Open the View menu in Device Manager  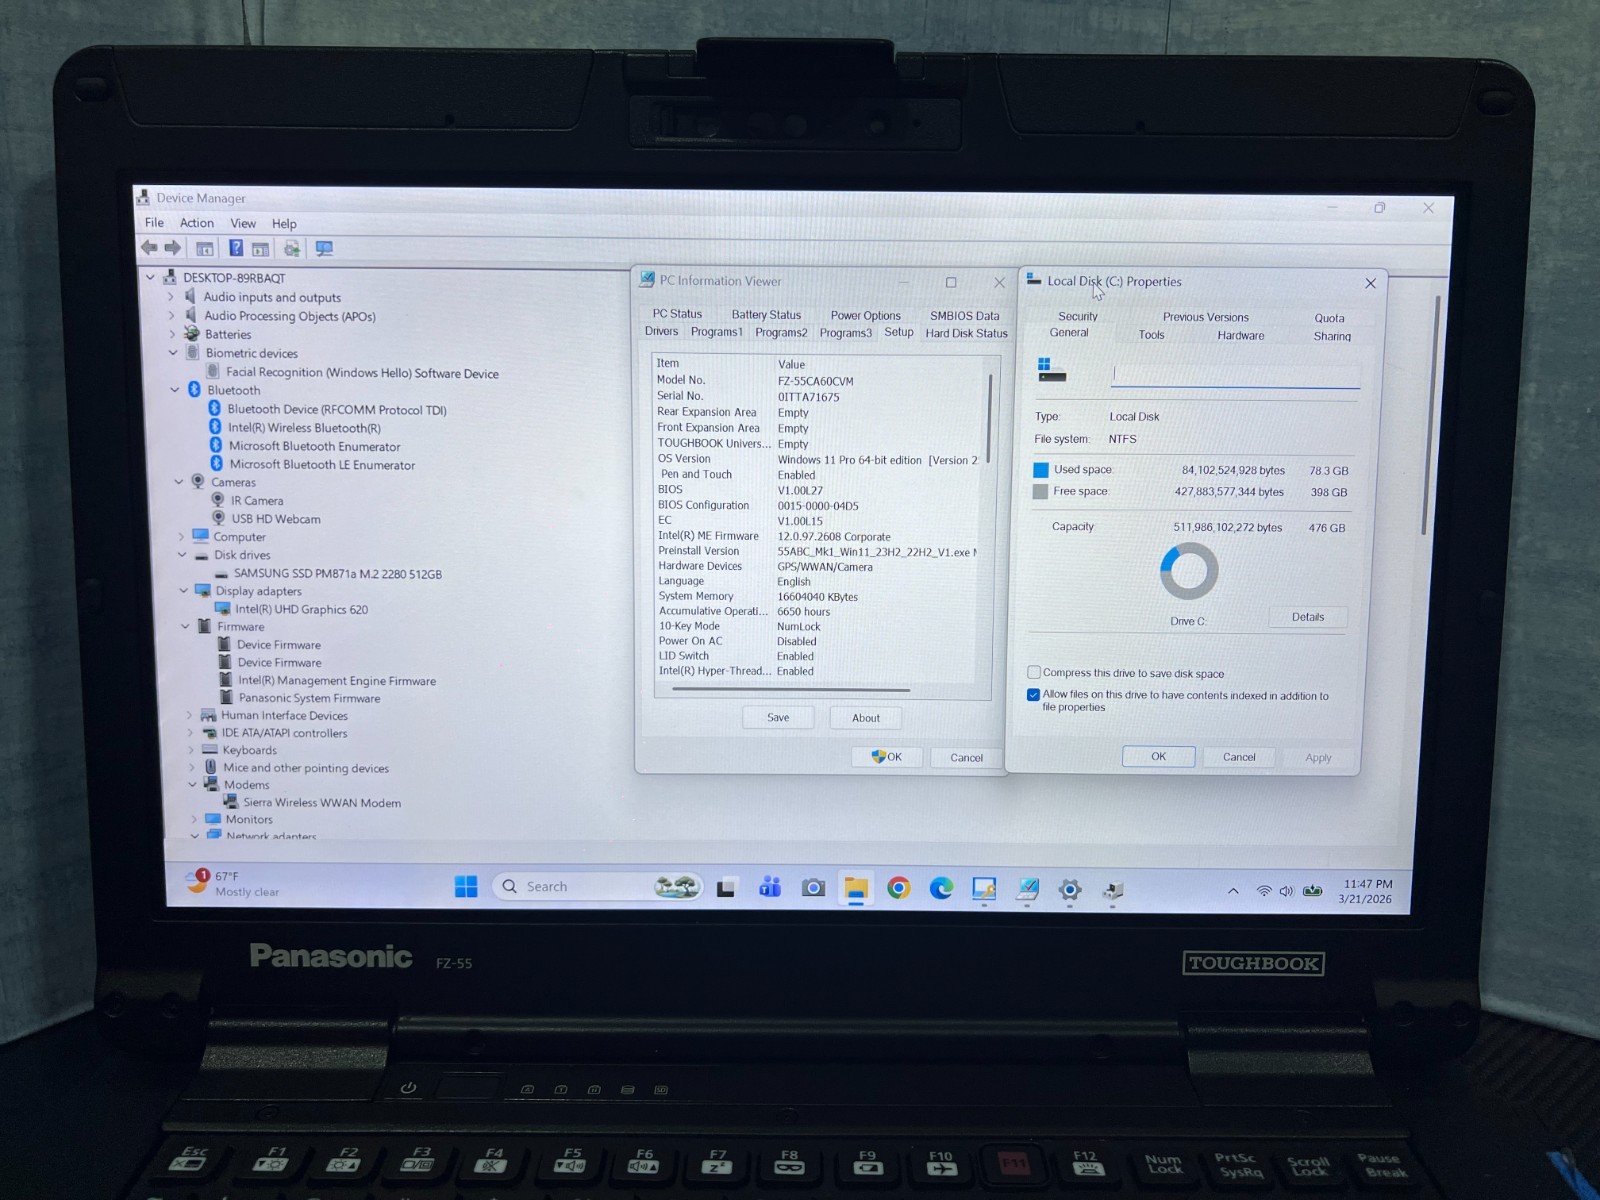tap(243, 224)
